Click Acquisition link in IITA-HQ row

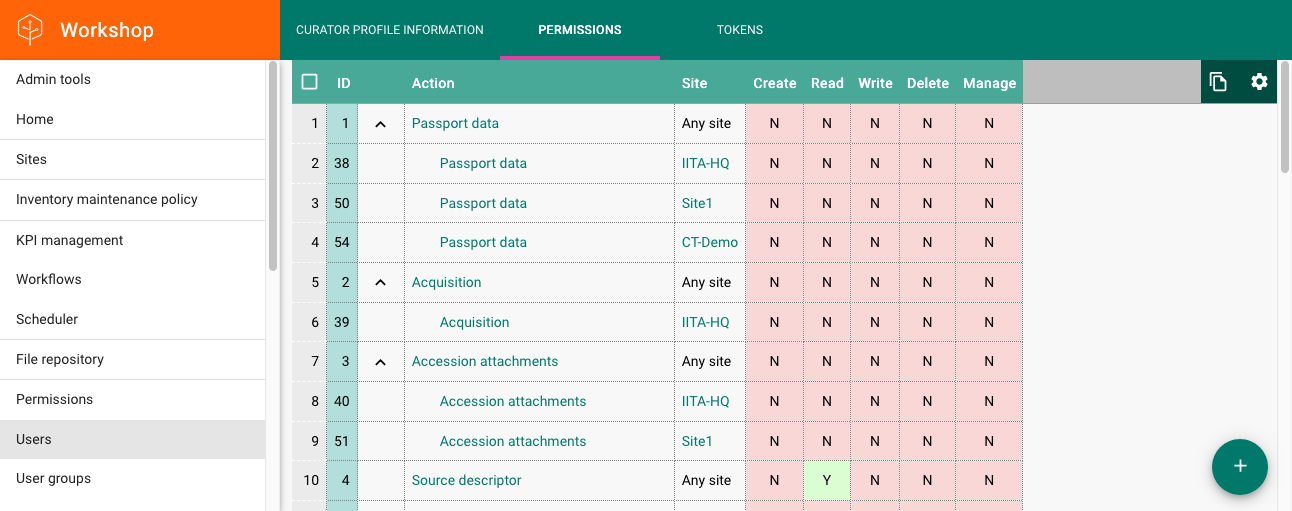coord(474,322)
